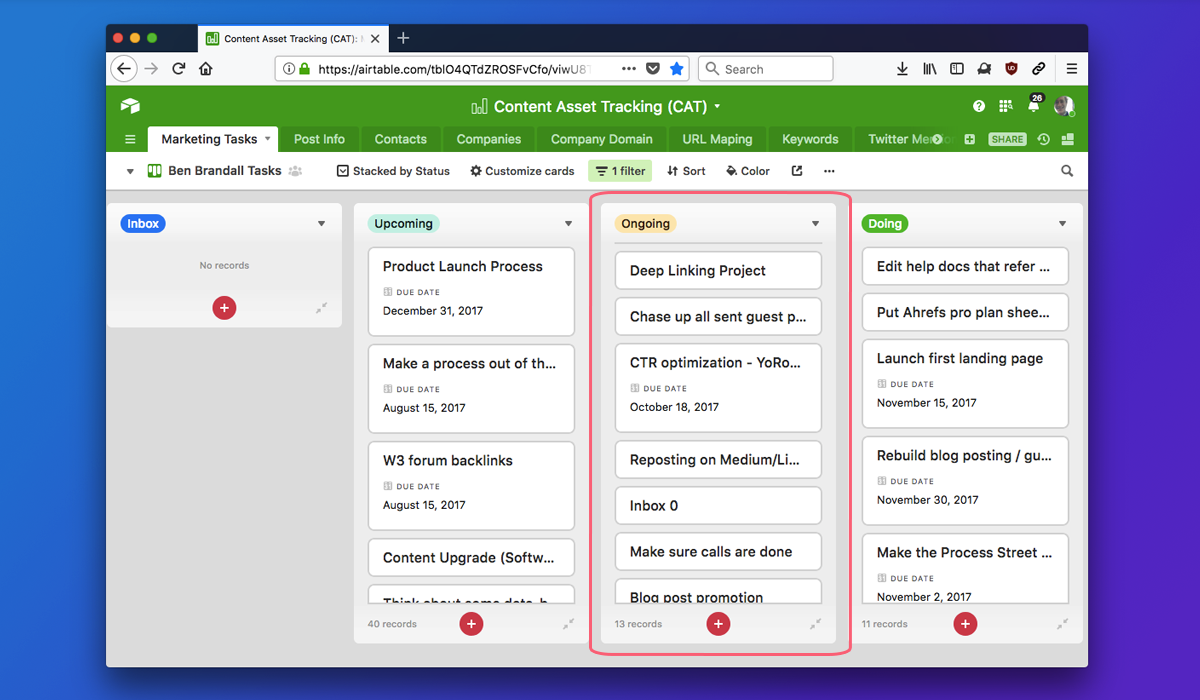The height and width of the screenshot is (700, 1200).
Task: Click the airtable.com URL address field
Action: (455, 69)
